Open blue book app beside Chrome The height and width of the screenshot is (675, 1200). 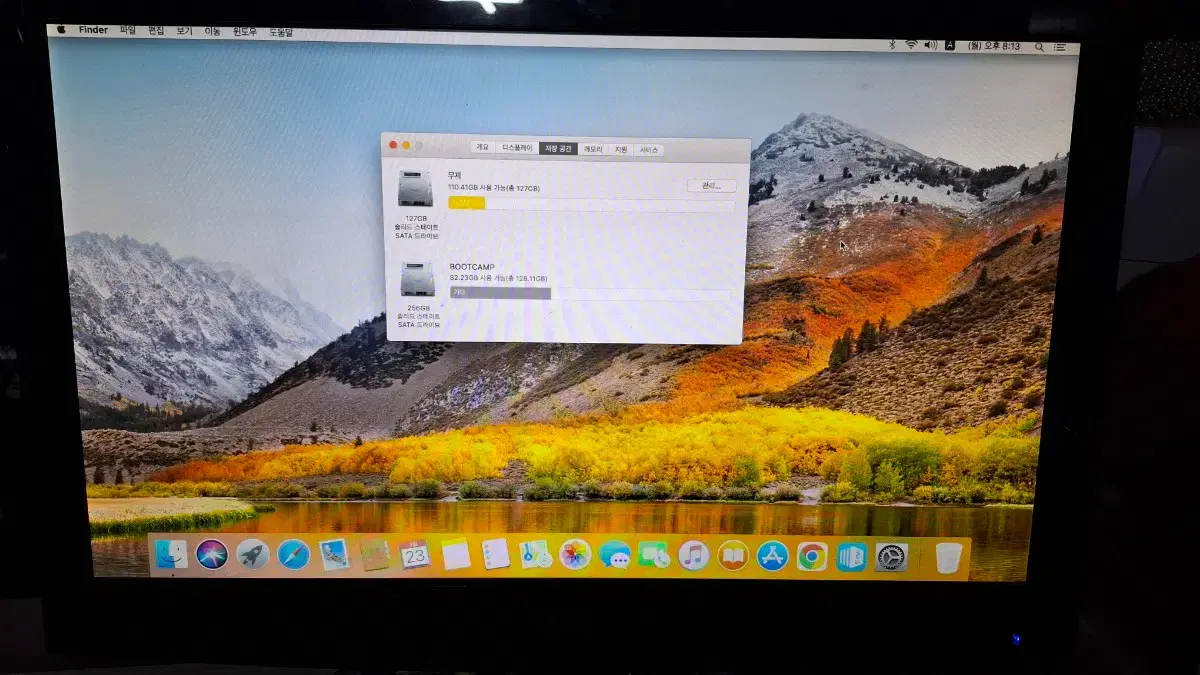(851, 556)
